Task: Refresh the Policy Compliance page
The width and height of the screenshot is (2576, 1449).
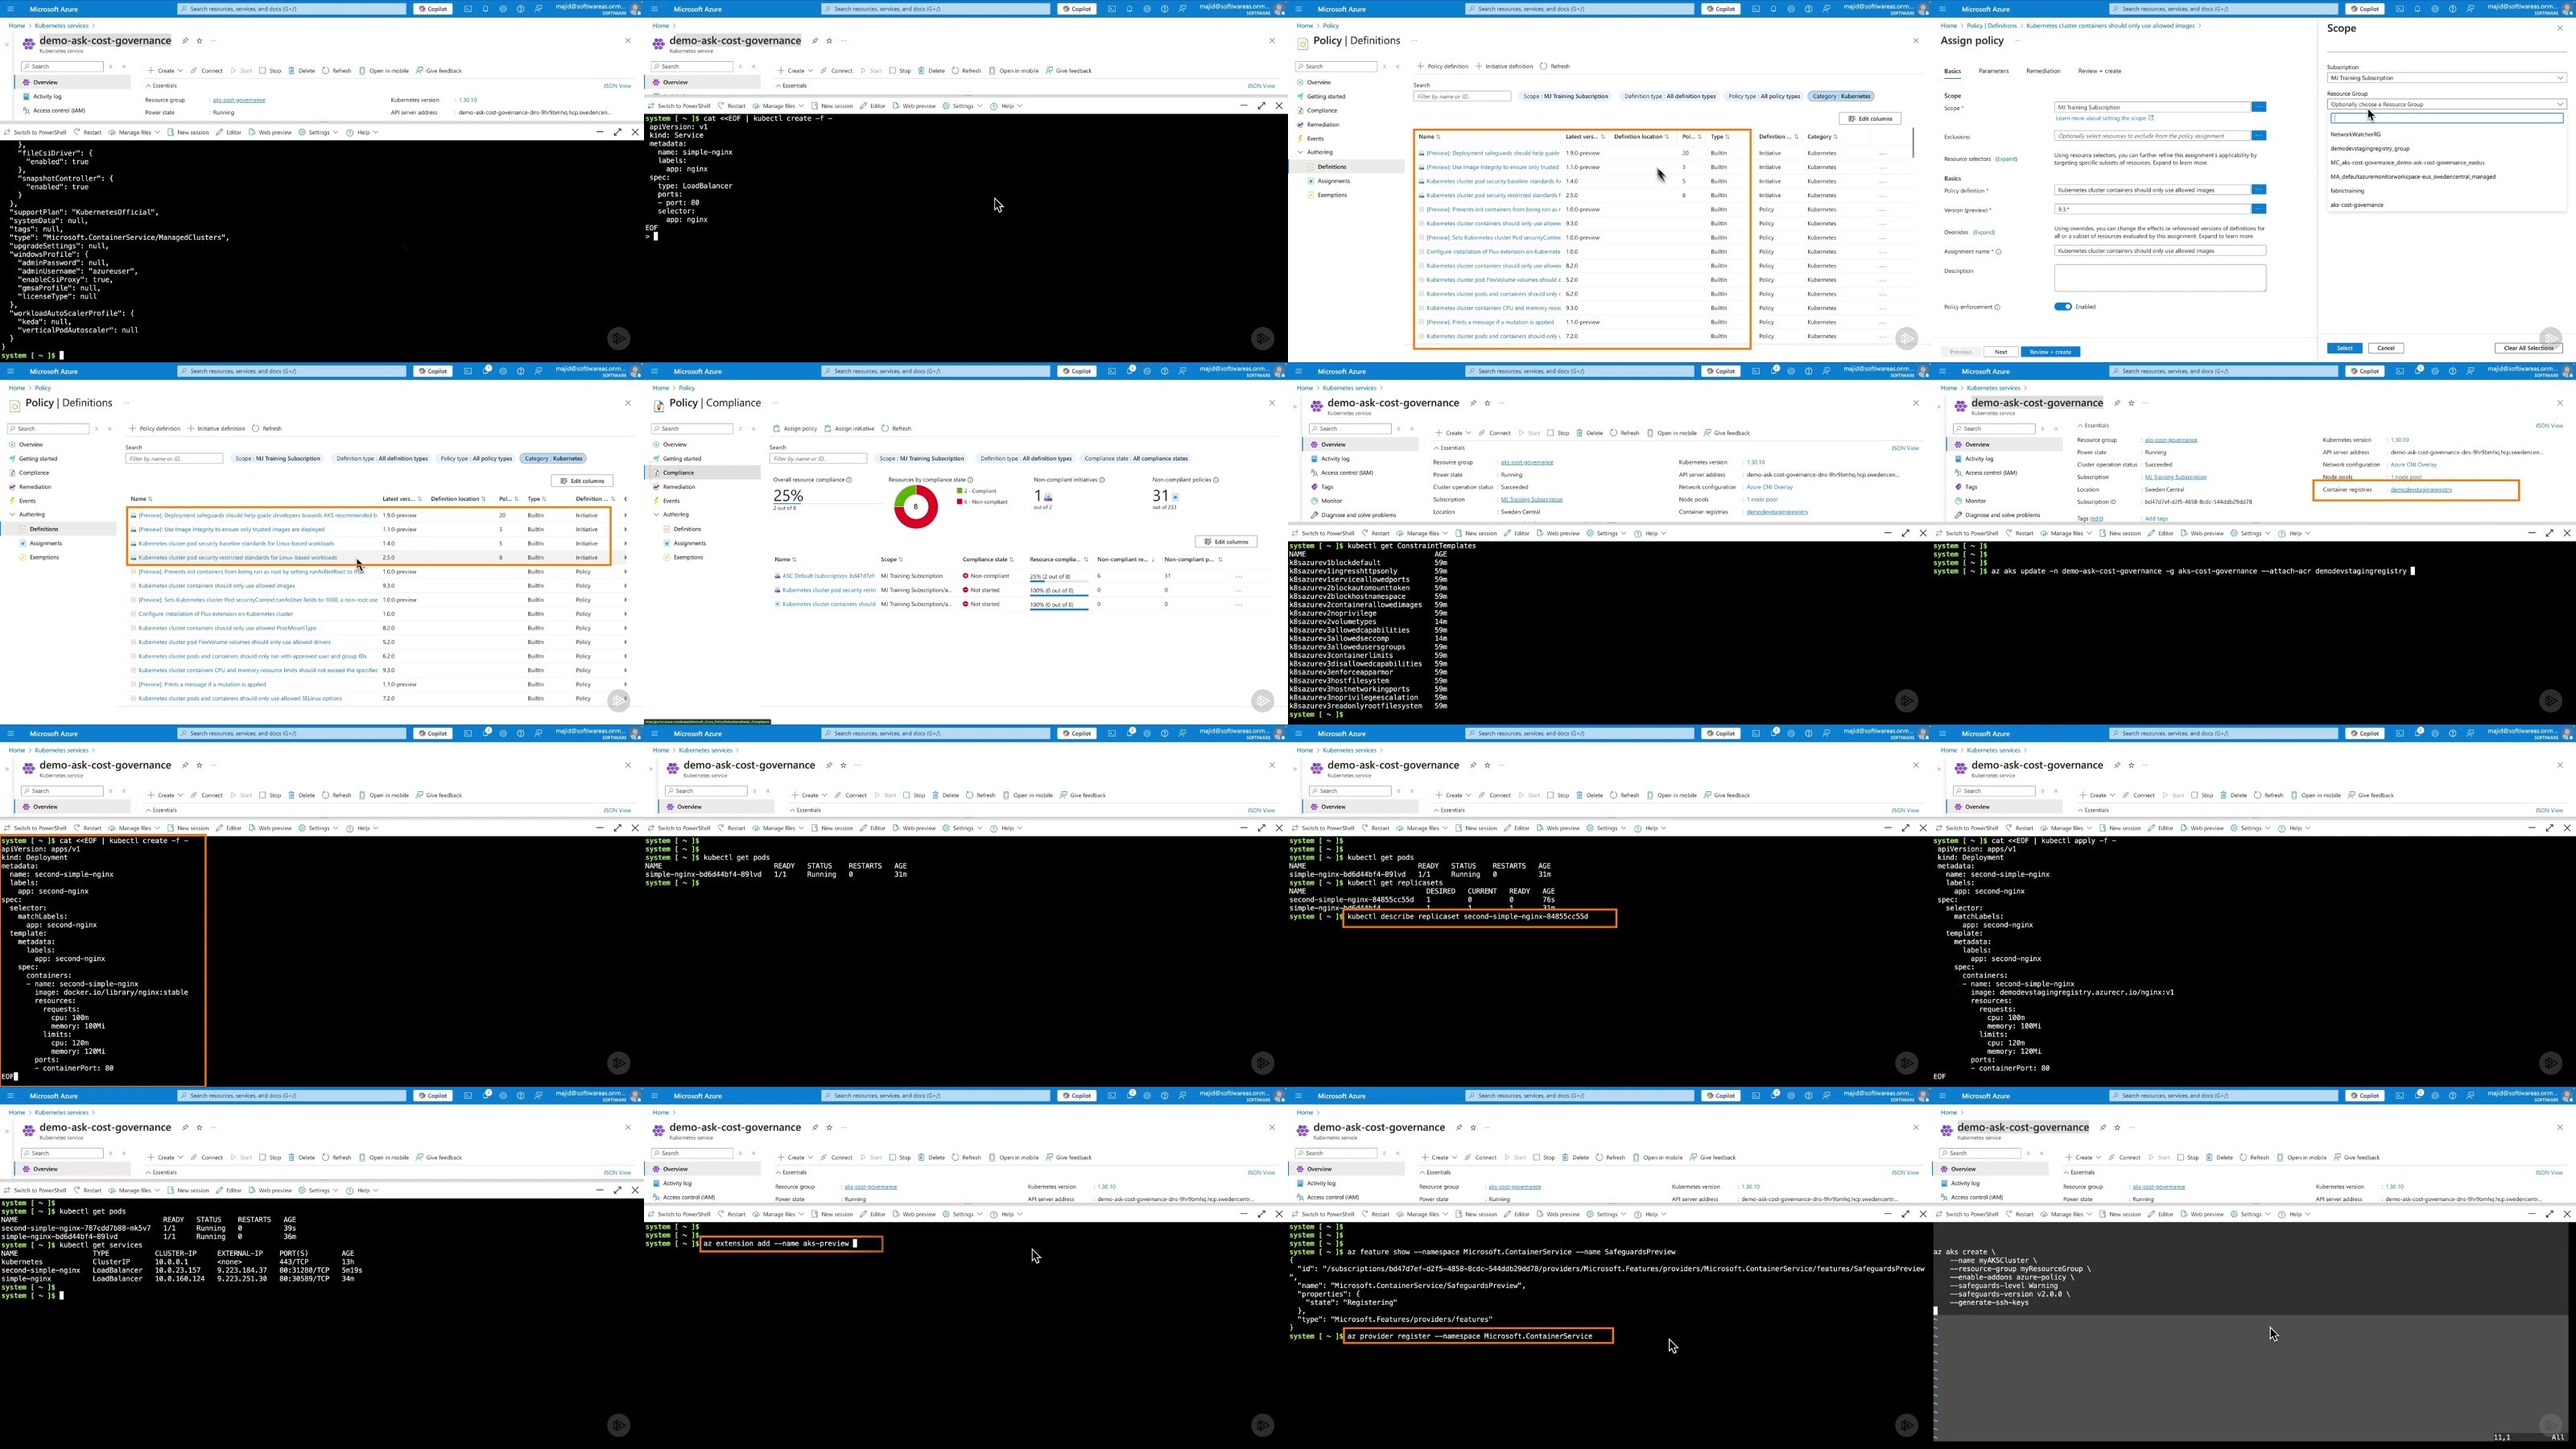Action: 896,428
